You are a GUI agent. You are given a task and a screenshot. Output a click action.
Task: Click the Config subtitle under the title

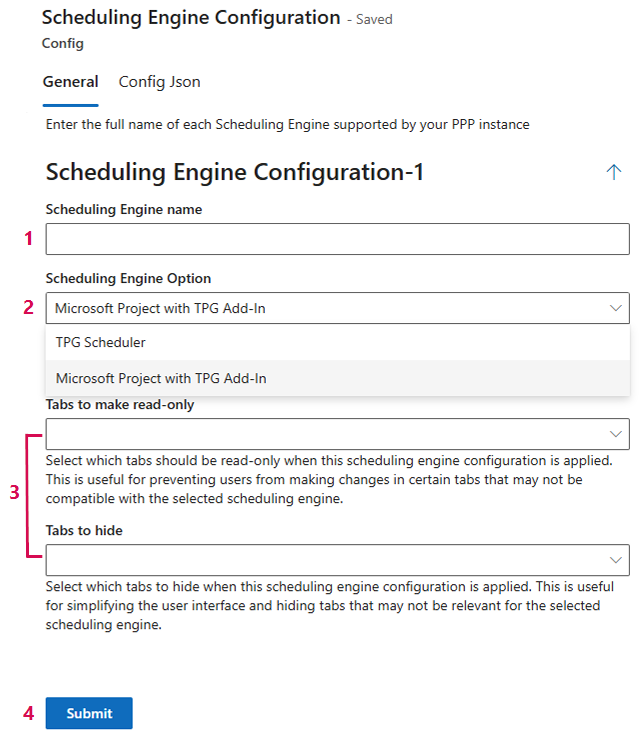pyautogui.click(x=62, y=43)
